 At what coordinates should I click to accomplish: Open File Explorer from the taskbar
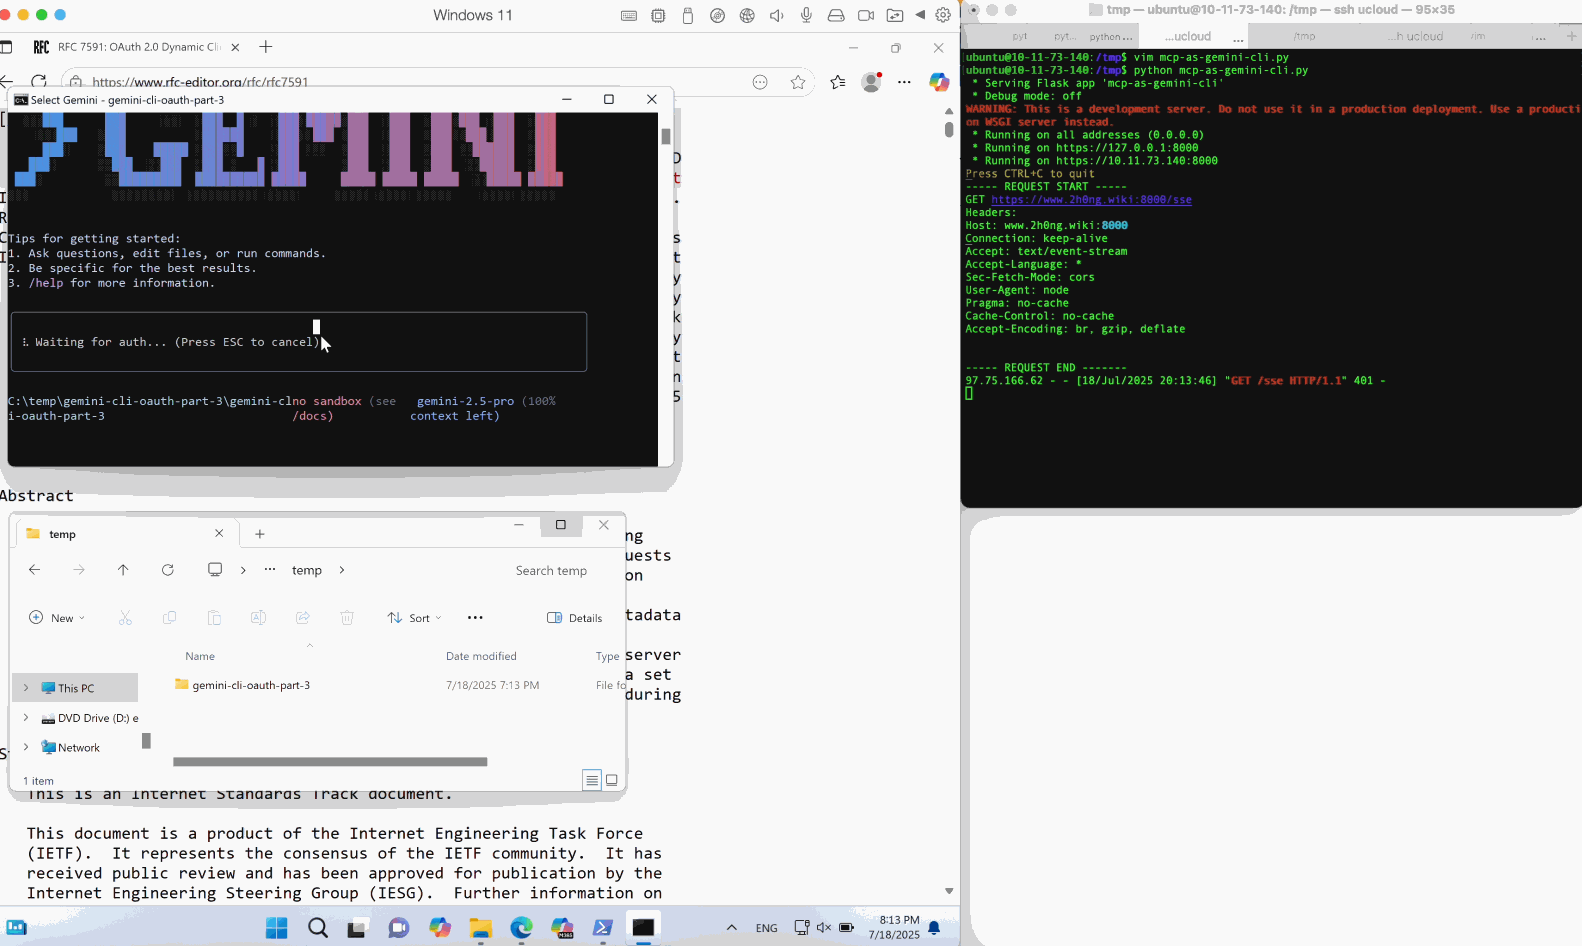point(481,928)
